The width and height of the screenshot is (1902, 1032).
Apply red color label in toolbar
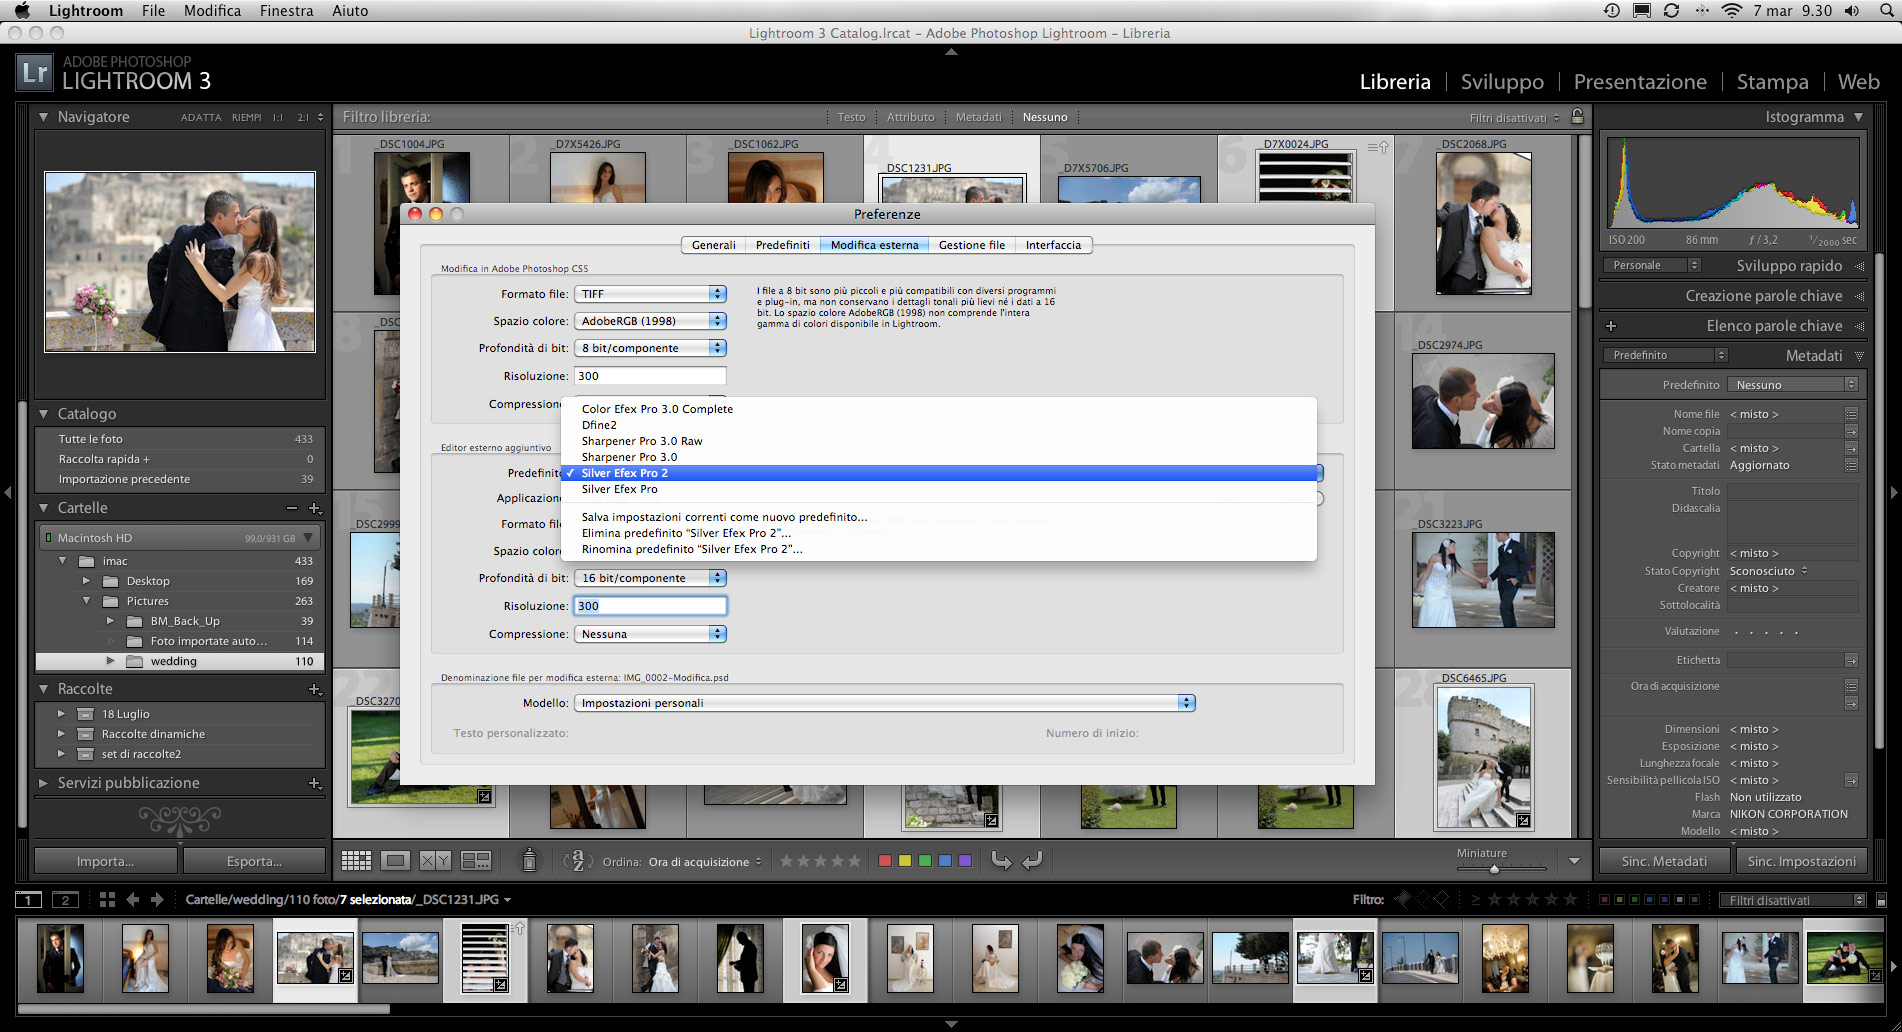click(885, 860)
